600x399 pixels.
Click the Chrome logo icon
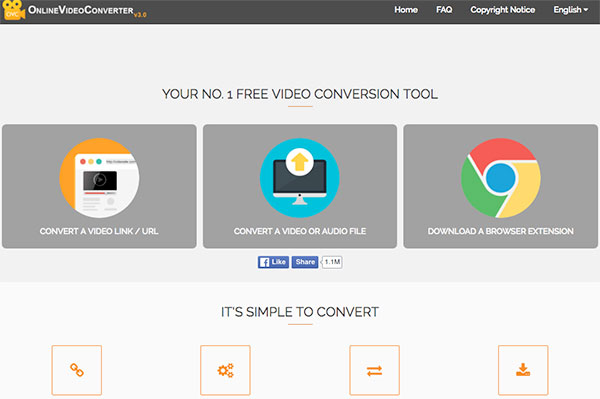click(x=501, y=178)
